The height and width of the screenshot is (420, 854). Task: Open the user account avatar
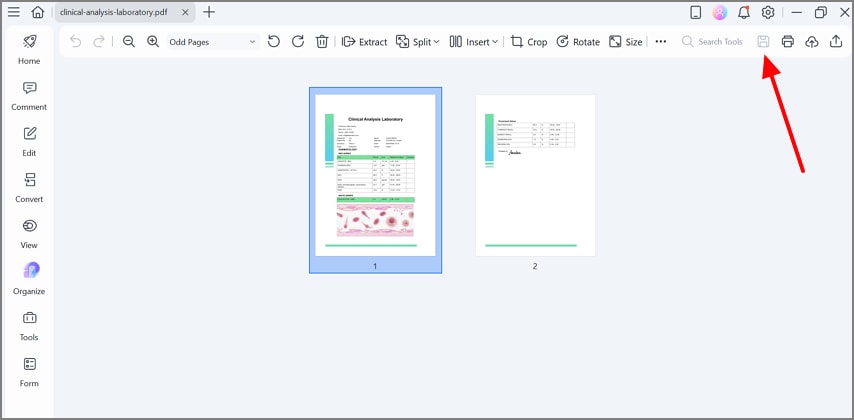[x=719, y=13]
